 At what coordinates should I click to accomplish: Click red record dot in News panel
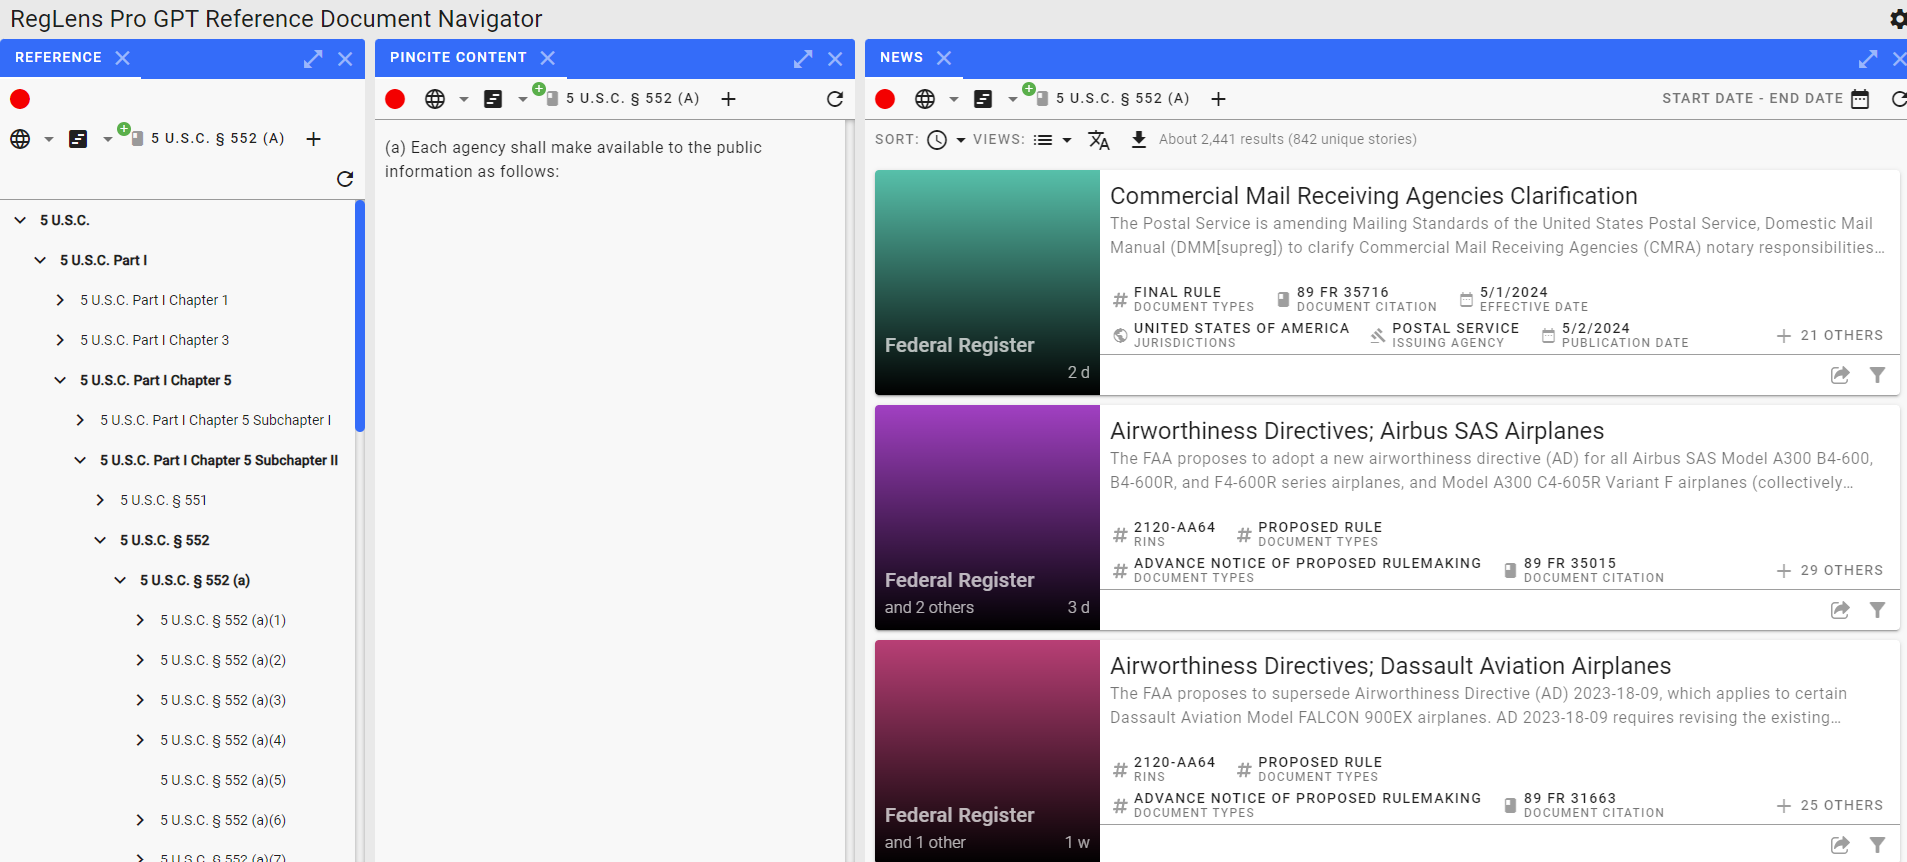pos(885,99)
